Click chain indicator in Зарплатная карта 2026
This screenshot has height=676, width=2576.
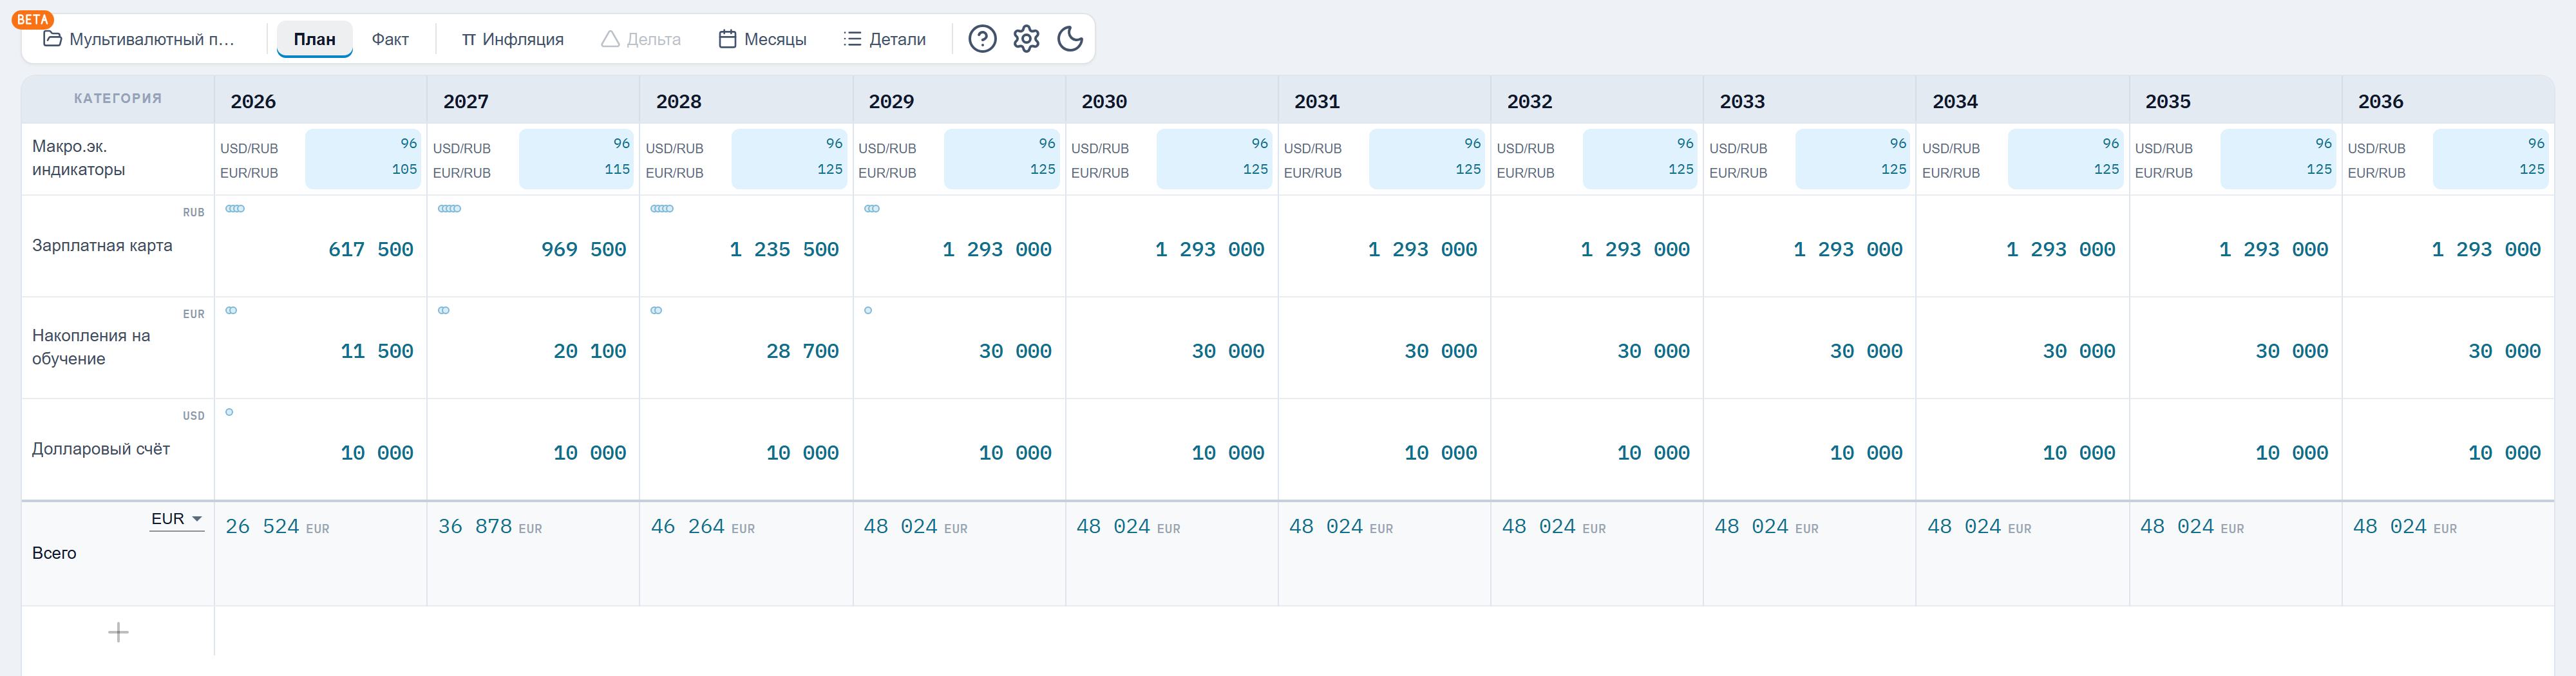pos(235,209)
